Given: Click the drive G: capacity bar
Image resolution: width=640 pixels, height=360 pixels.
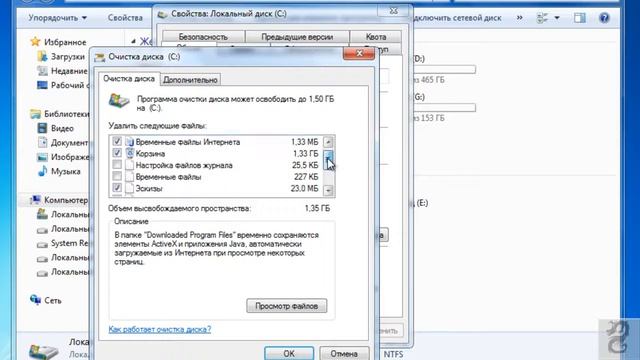Looking at the screenshot, I should coord(445,108).
